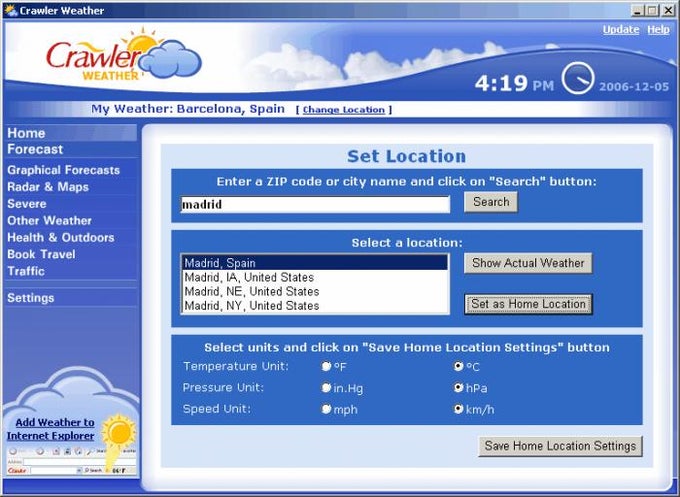Click the sun icon beside Internet Explorer link
The width and height of the screenshot is (680, 497).
tap(118, 432)
